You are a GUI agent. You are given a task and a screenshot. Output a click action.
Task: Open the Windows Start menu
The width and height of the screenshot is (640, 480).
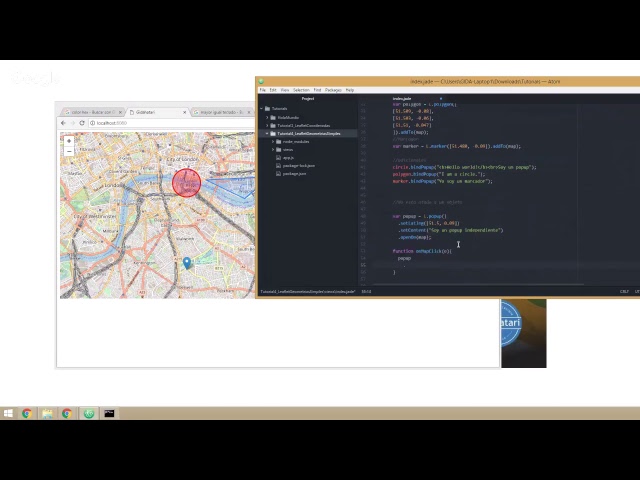pos(8,413)
